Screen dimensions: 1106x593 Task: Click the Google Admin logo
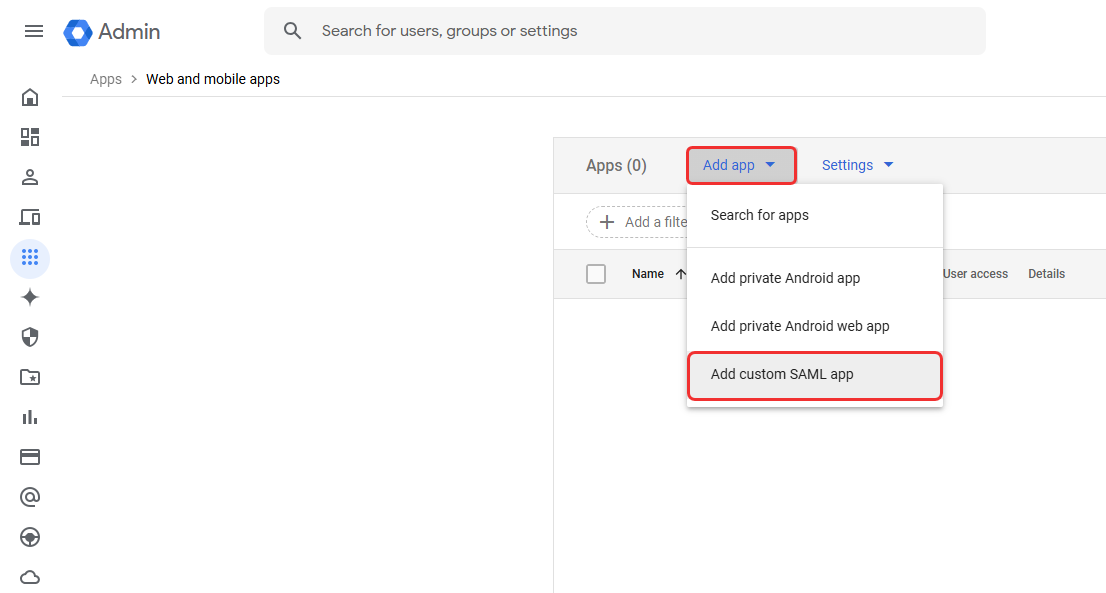(x=112, y=32)
